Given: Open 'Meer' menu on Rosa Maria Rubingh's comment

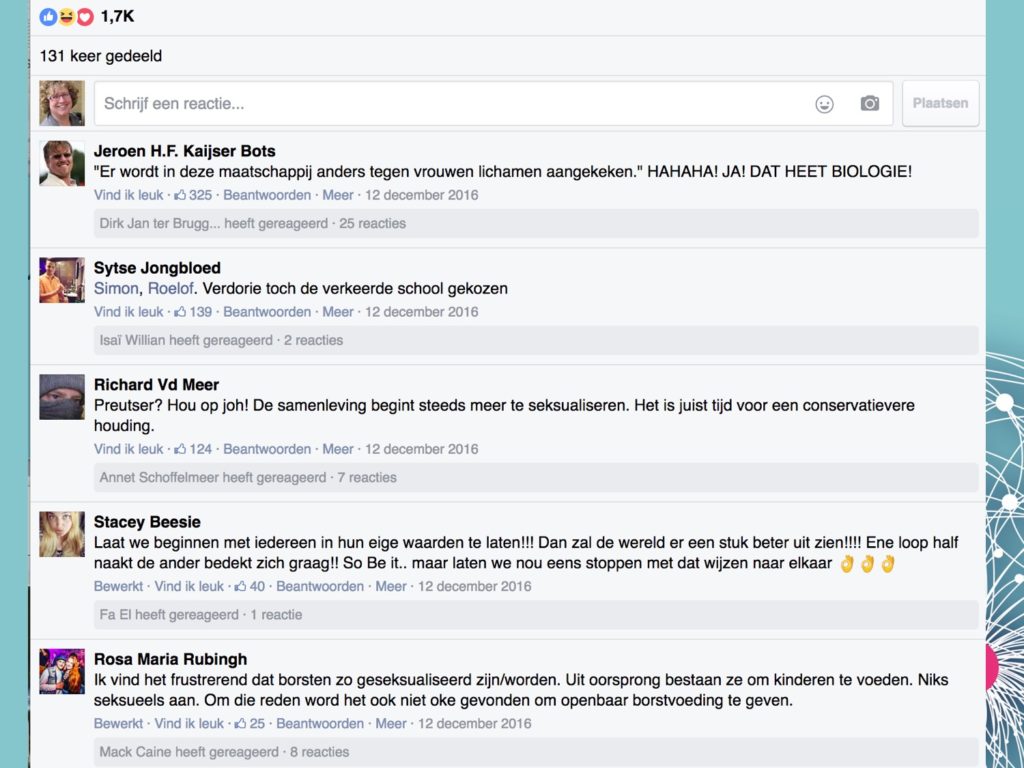Looking at the screenshot, I should [391, 723].
